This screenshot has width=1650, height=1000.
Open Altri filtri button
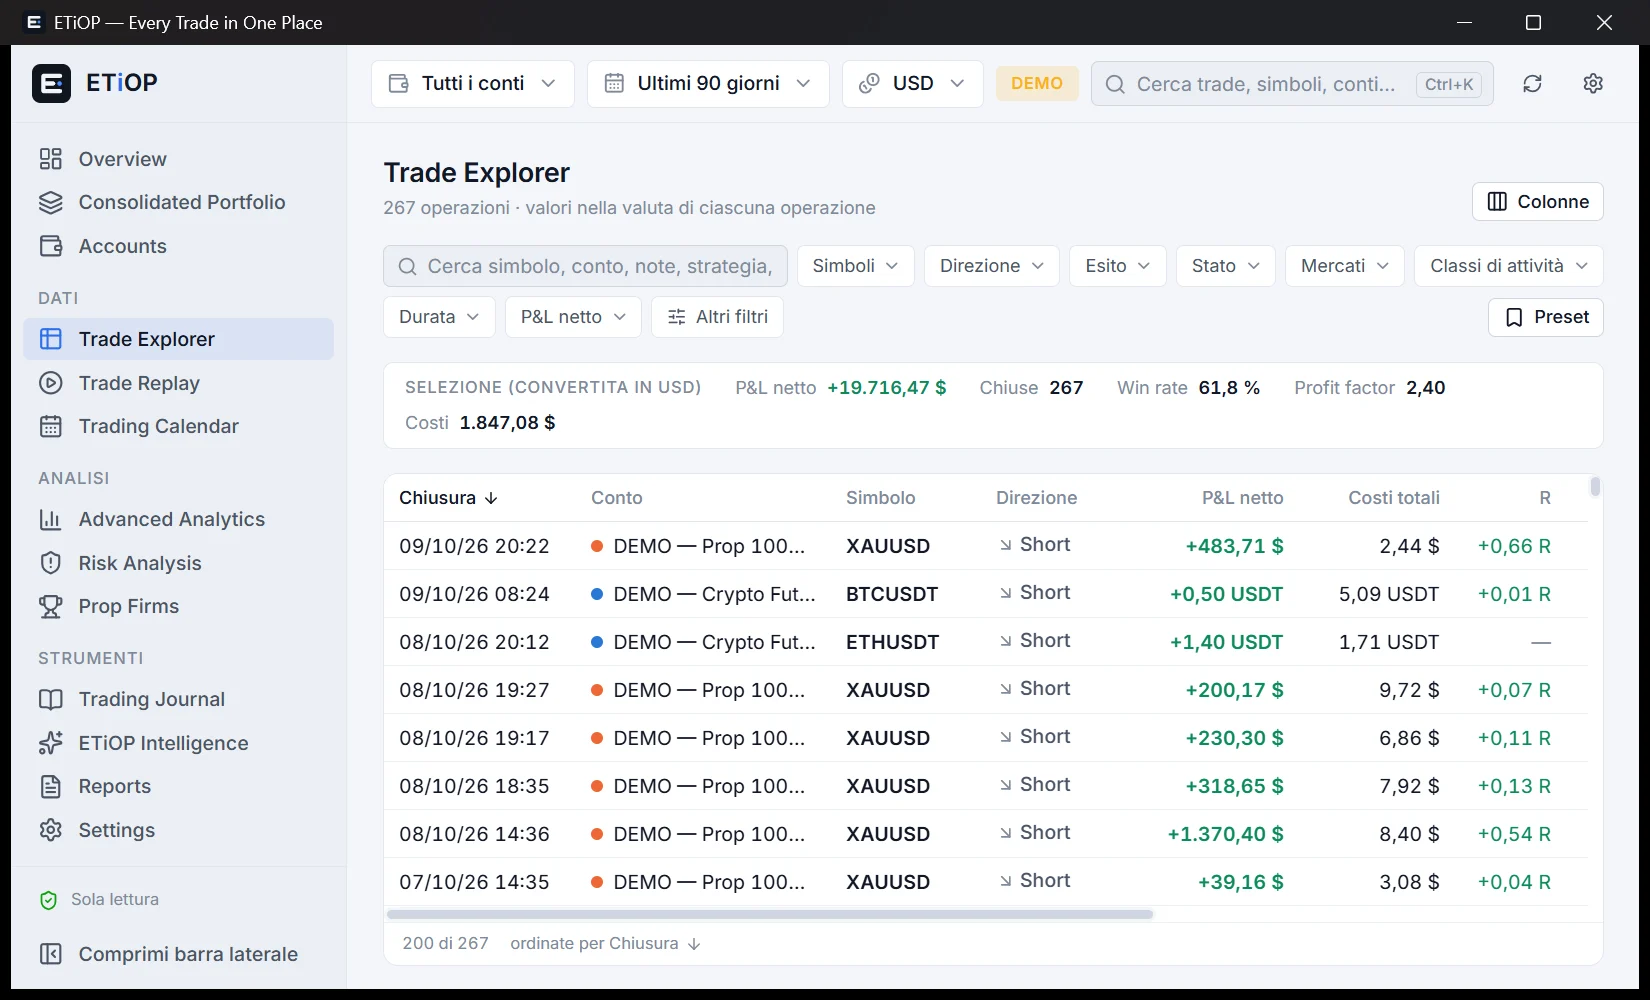[x=717, y=317]
